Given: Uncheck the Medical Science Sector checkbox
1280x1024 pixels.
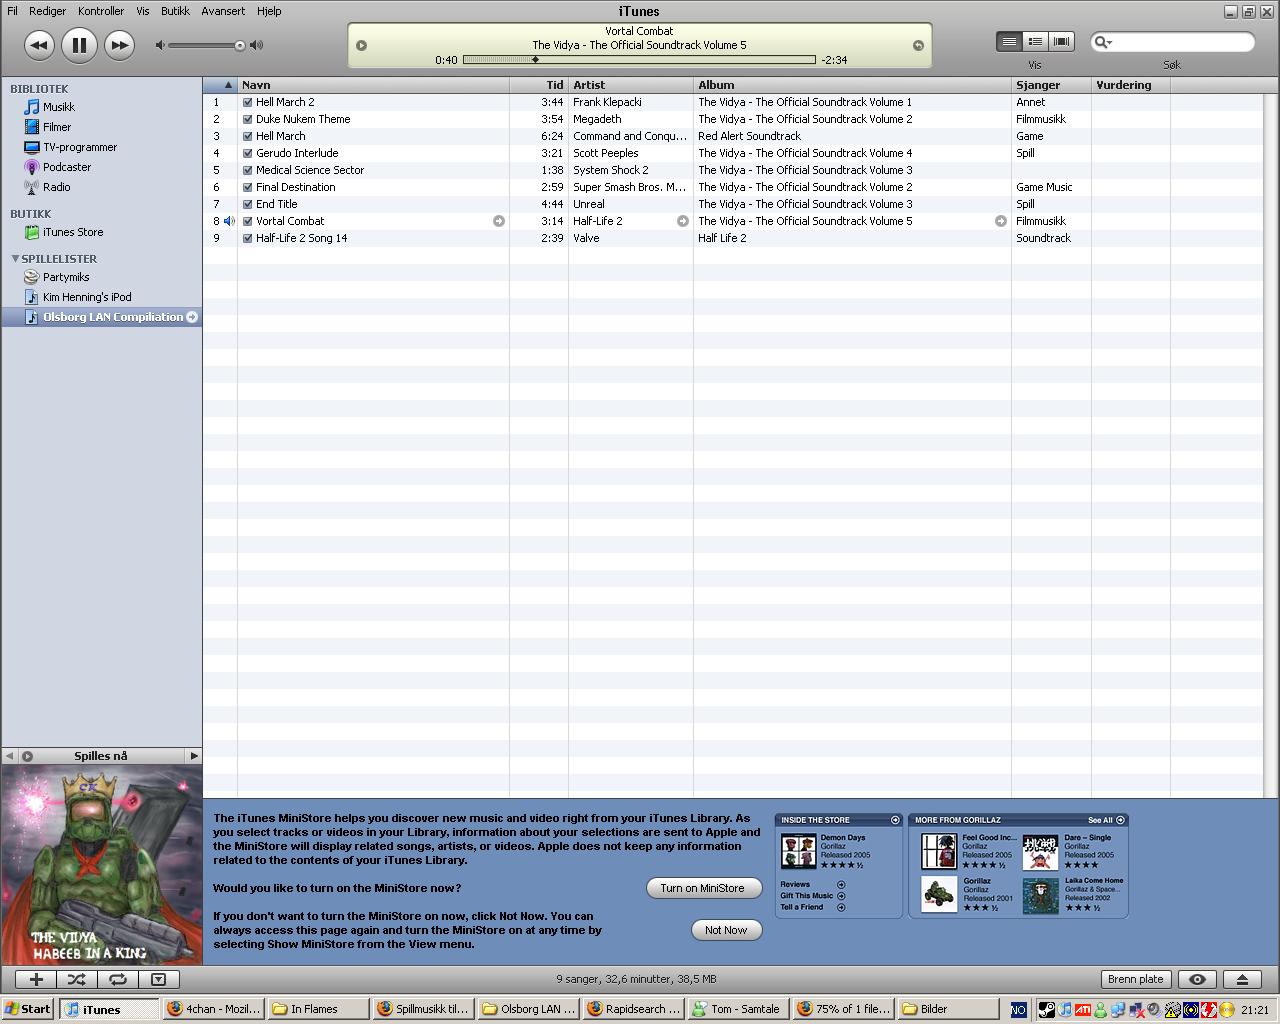Looking at the screenshot, I should [247, 170].
